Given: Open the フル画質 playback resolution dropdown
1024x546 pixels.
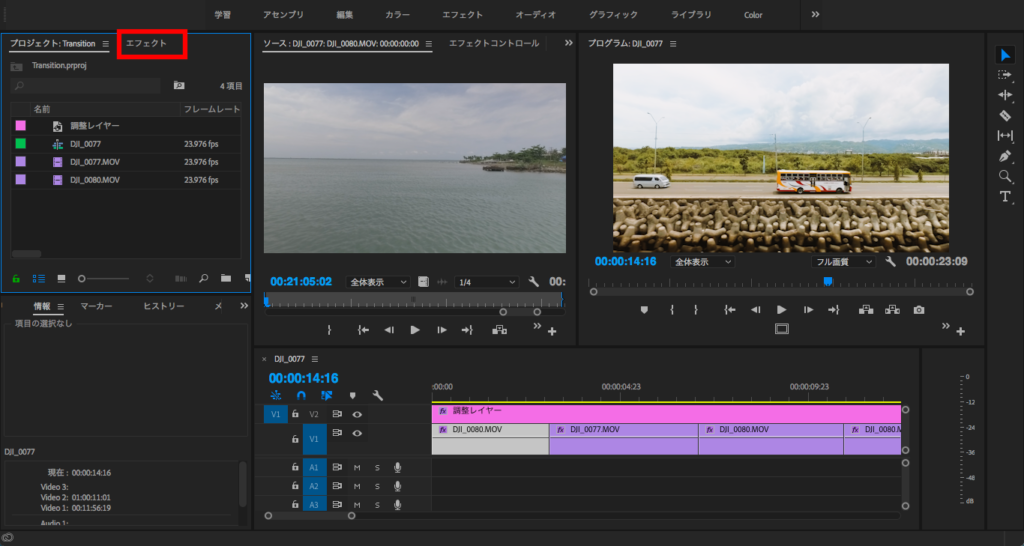Looking at the screenshot, I should tap(843, 262).
